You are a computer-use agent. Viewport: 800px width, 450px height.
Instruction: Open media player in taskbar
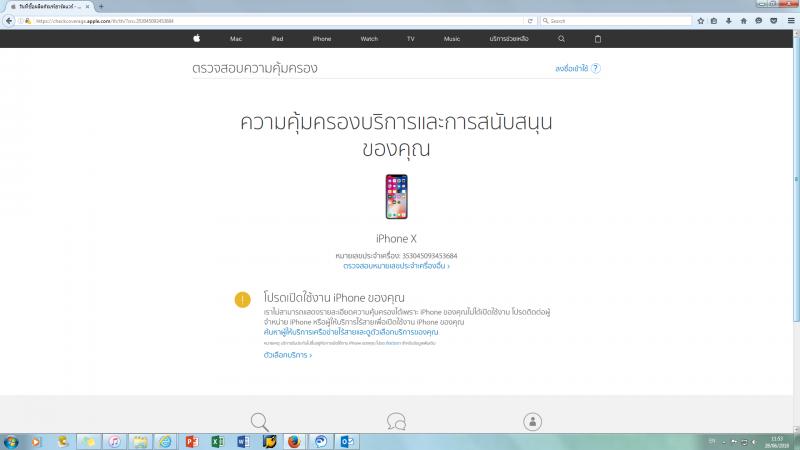click(36, 442)
